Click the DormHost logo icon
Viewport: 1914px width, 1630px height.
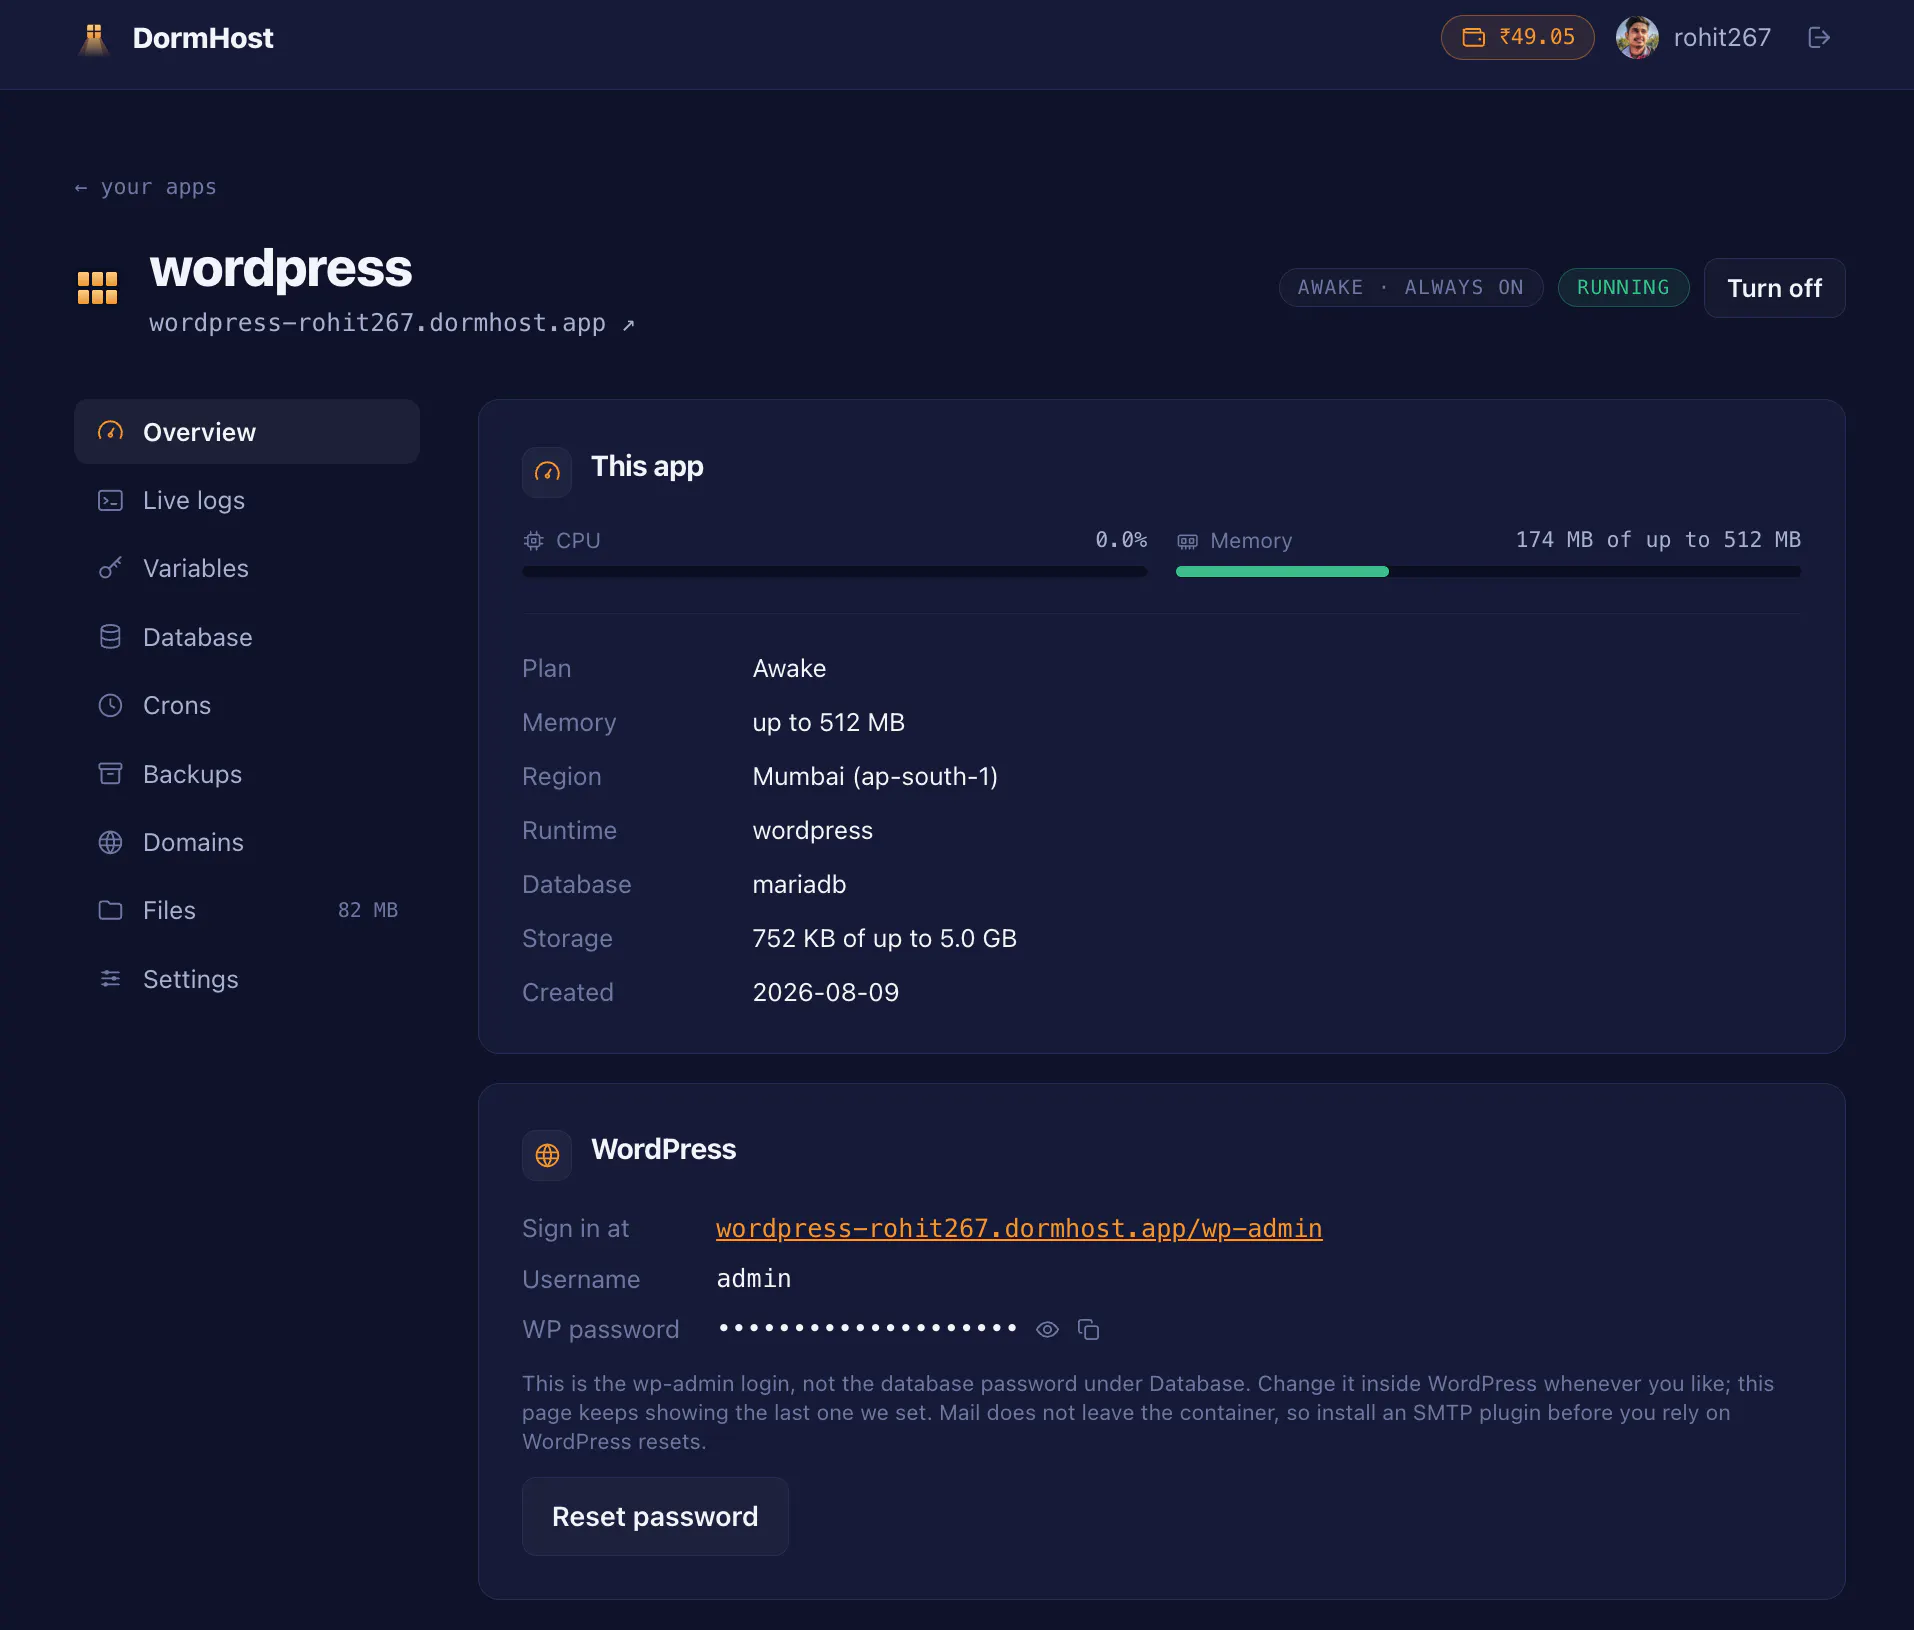pyautogui.click(x=94, y=38)
